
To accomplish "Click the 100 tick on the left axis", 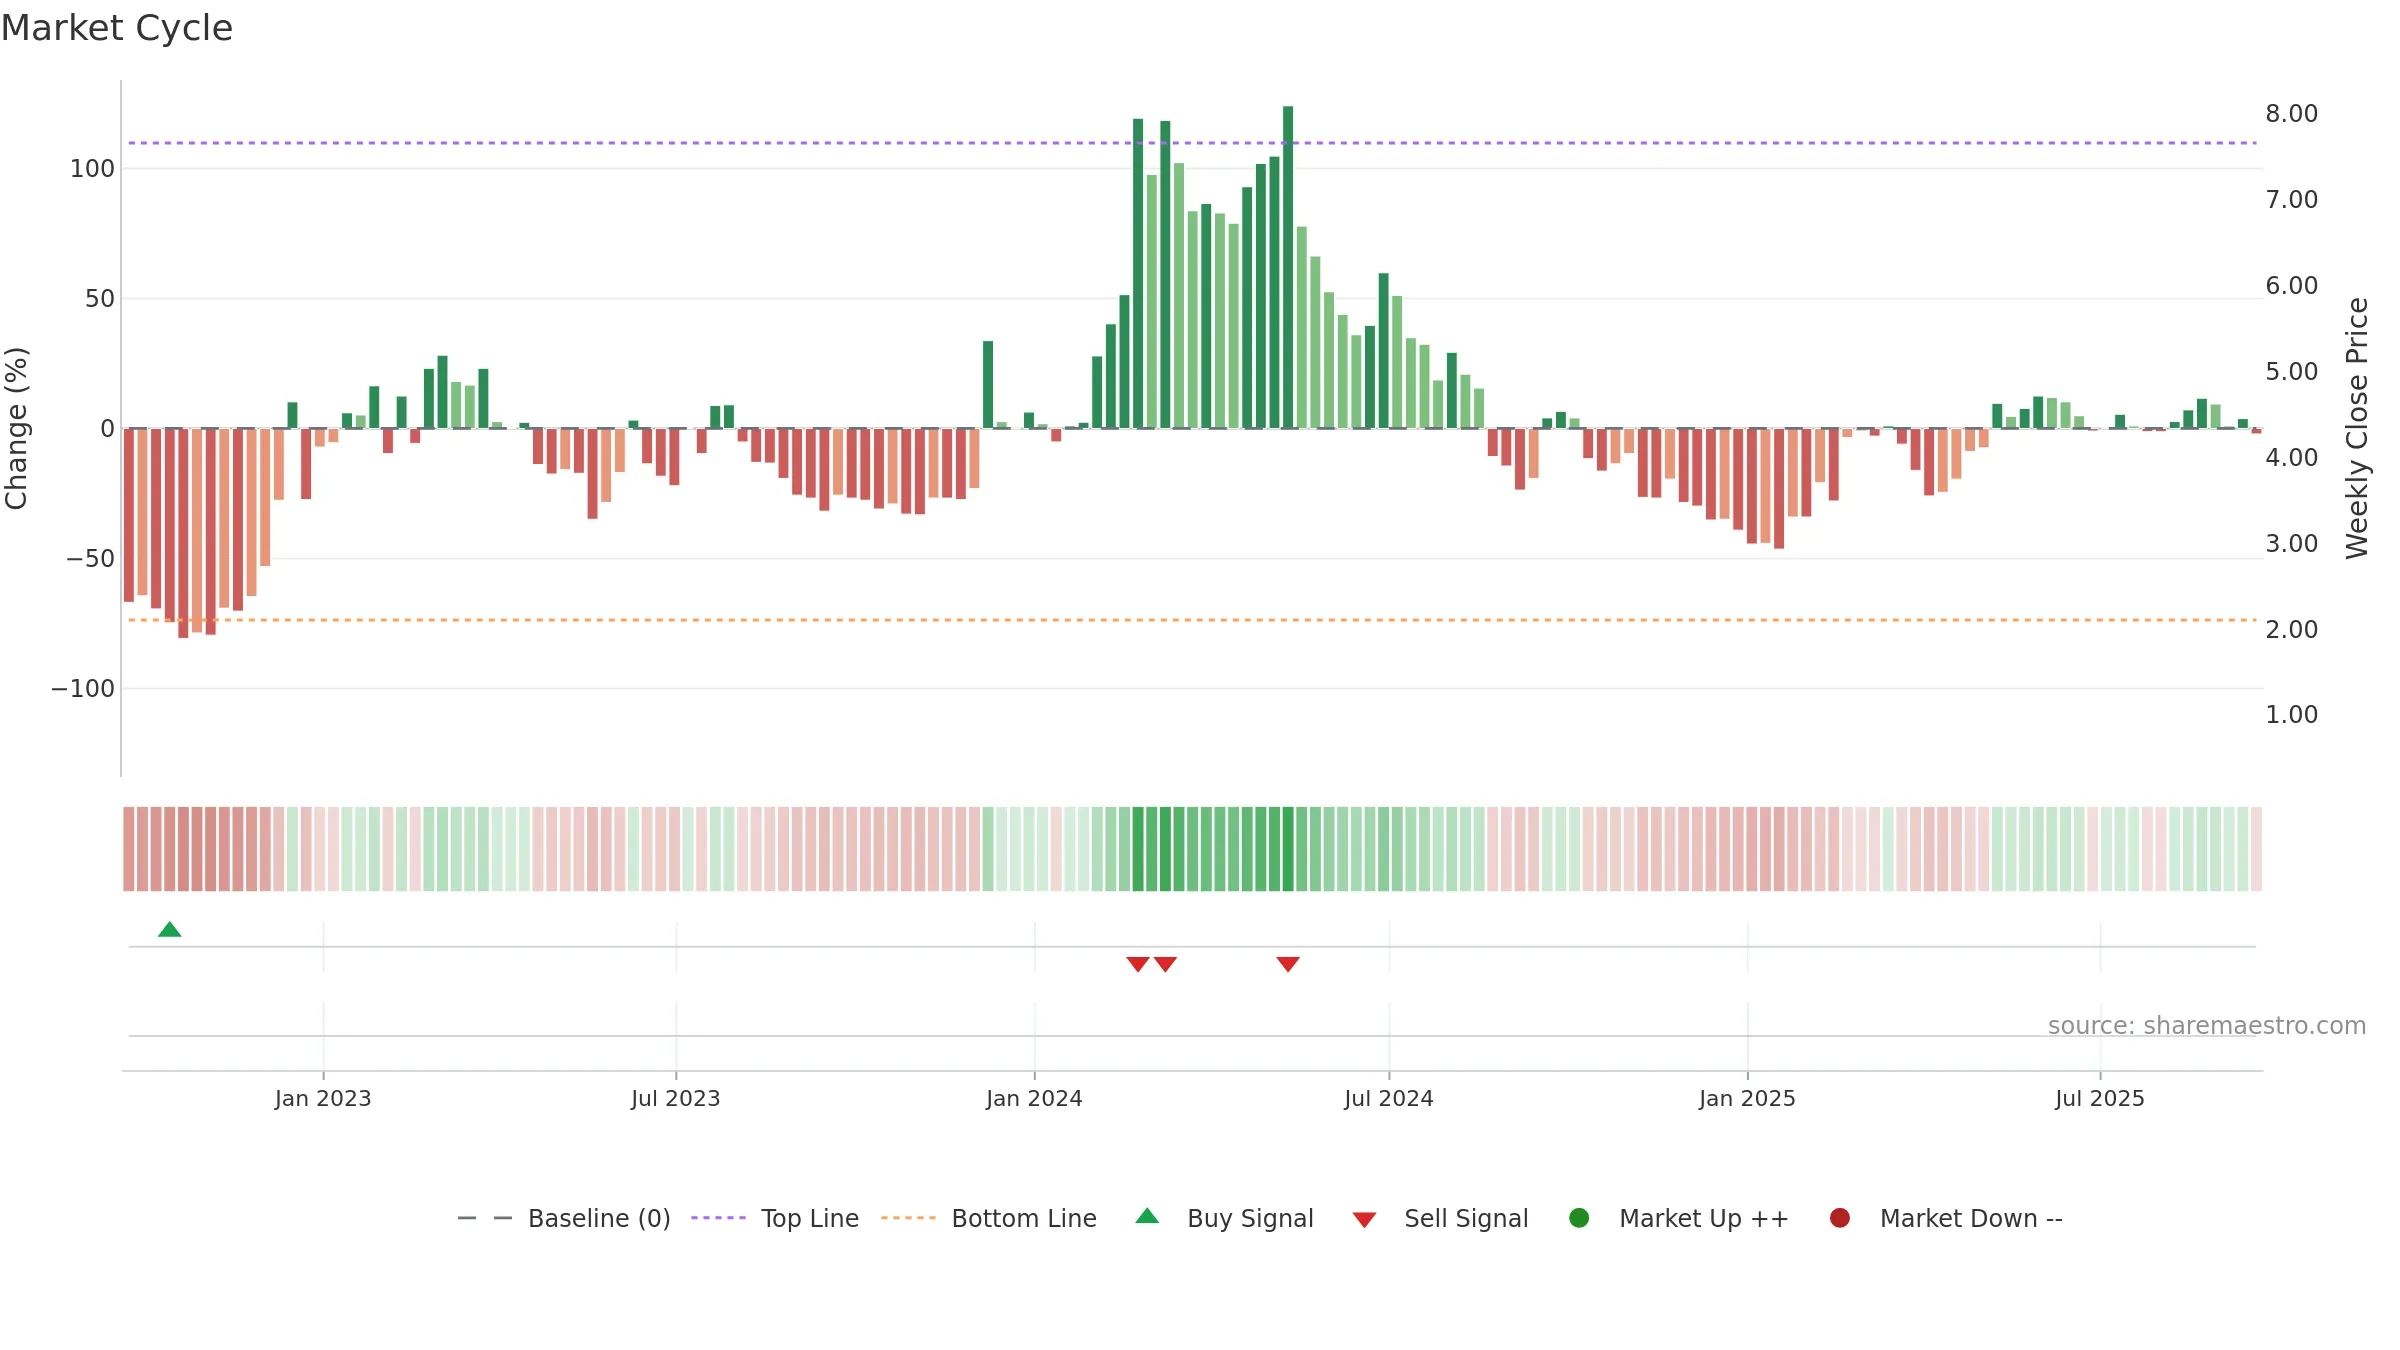I will pyautogui.click(x=92, y=168).
